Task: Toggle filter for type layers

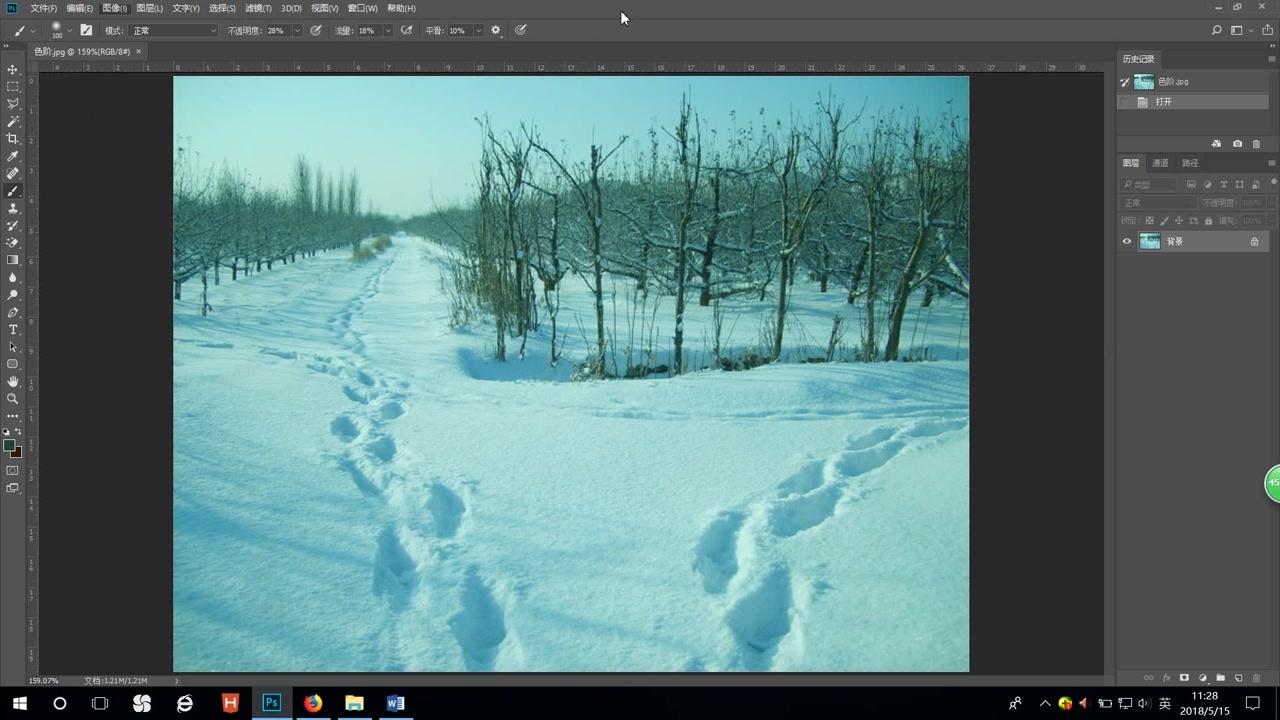Action: (x=1223, y=184)
